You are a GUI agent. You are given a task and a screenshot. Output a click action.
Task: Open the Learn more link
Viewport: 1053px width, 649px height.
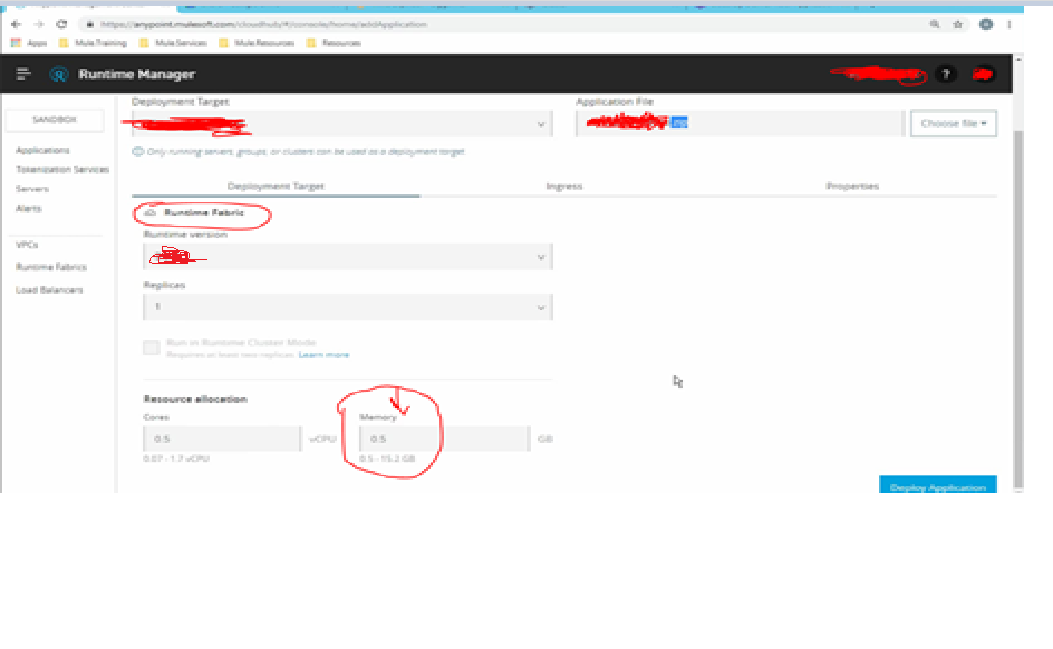(x=325, y=354)
